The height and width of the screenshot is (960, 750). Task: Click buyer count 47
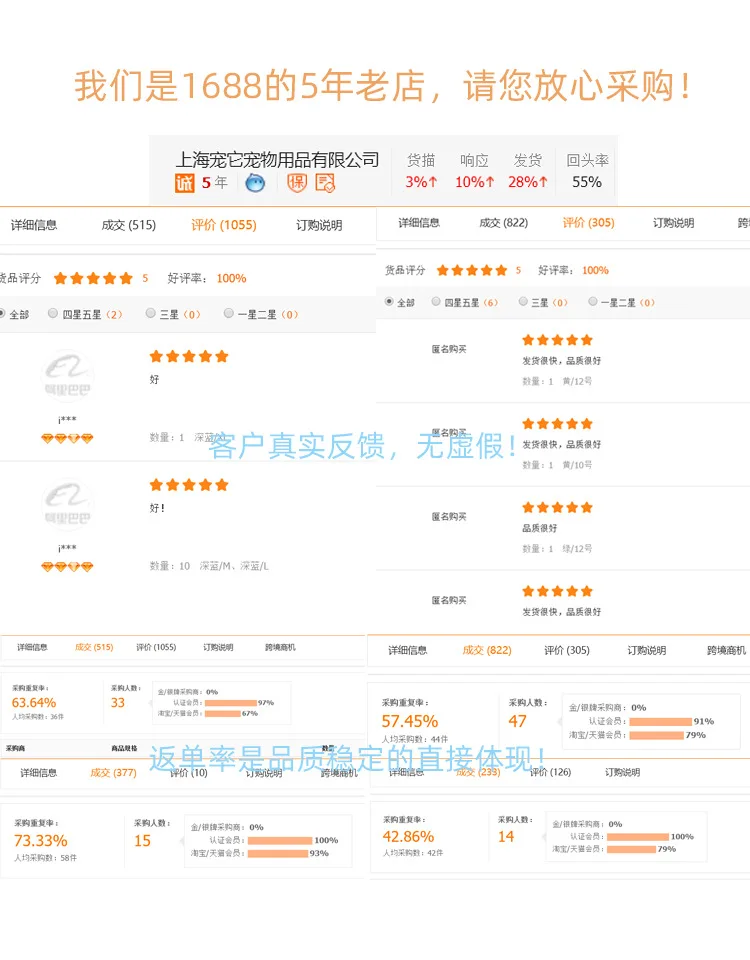[517, 721]
